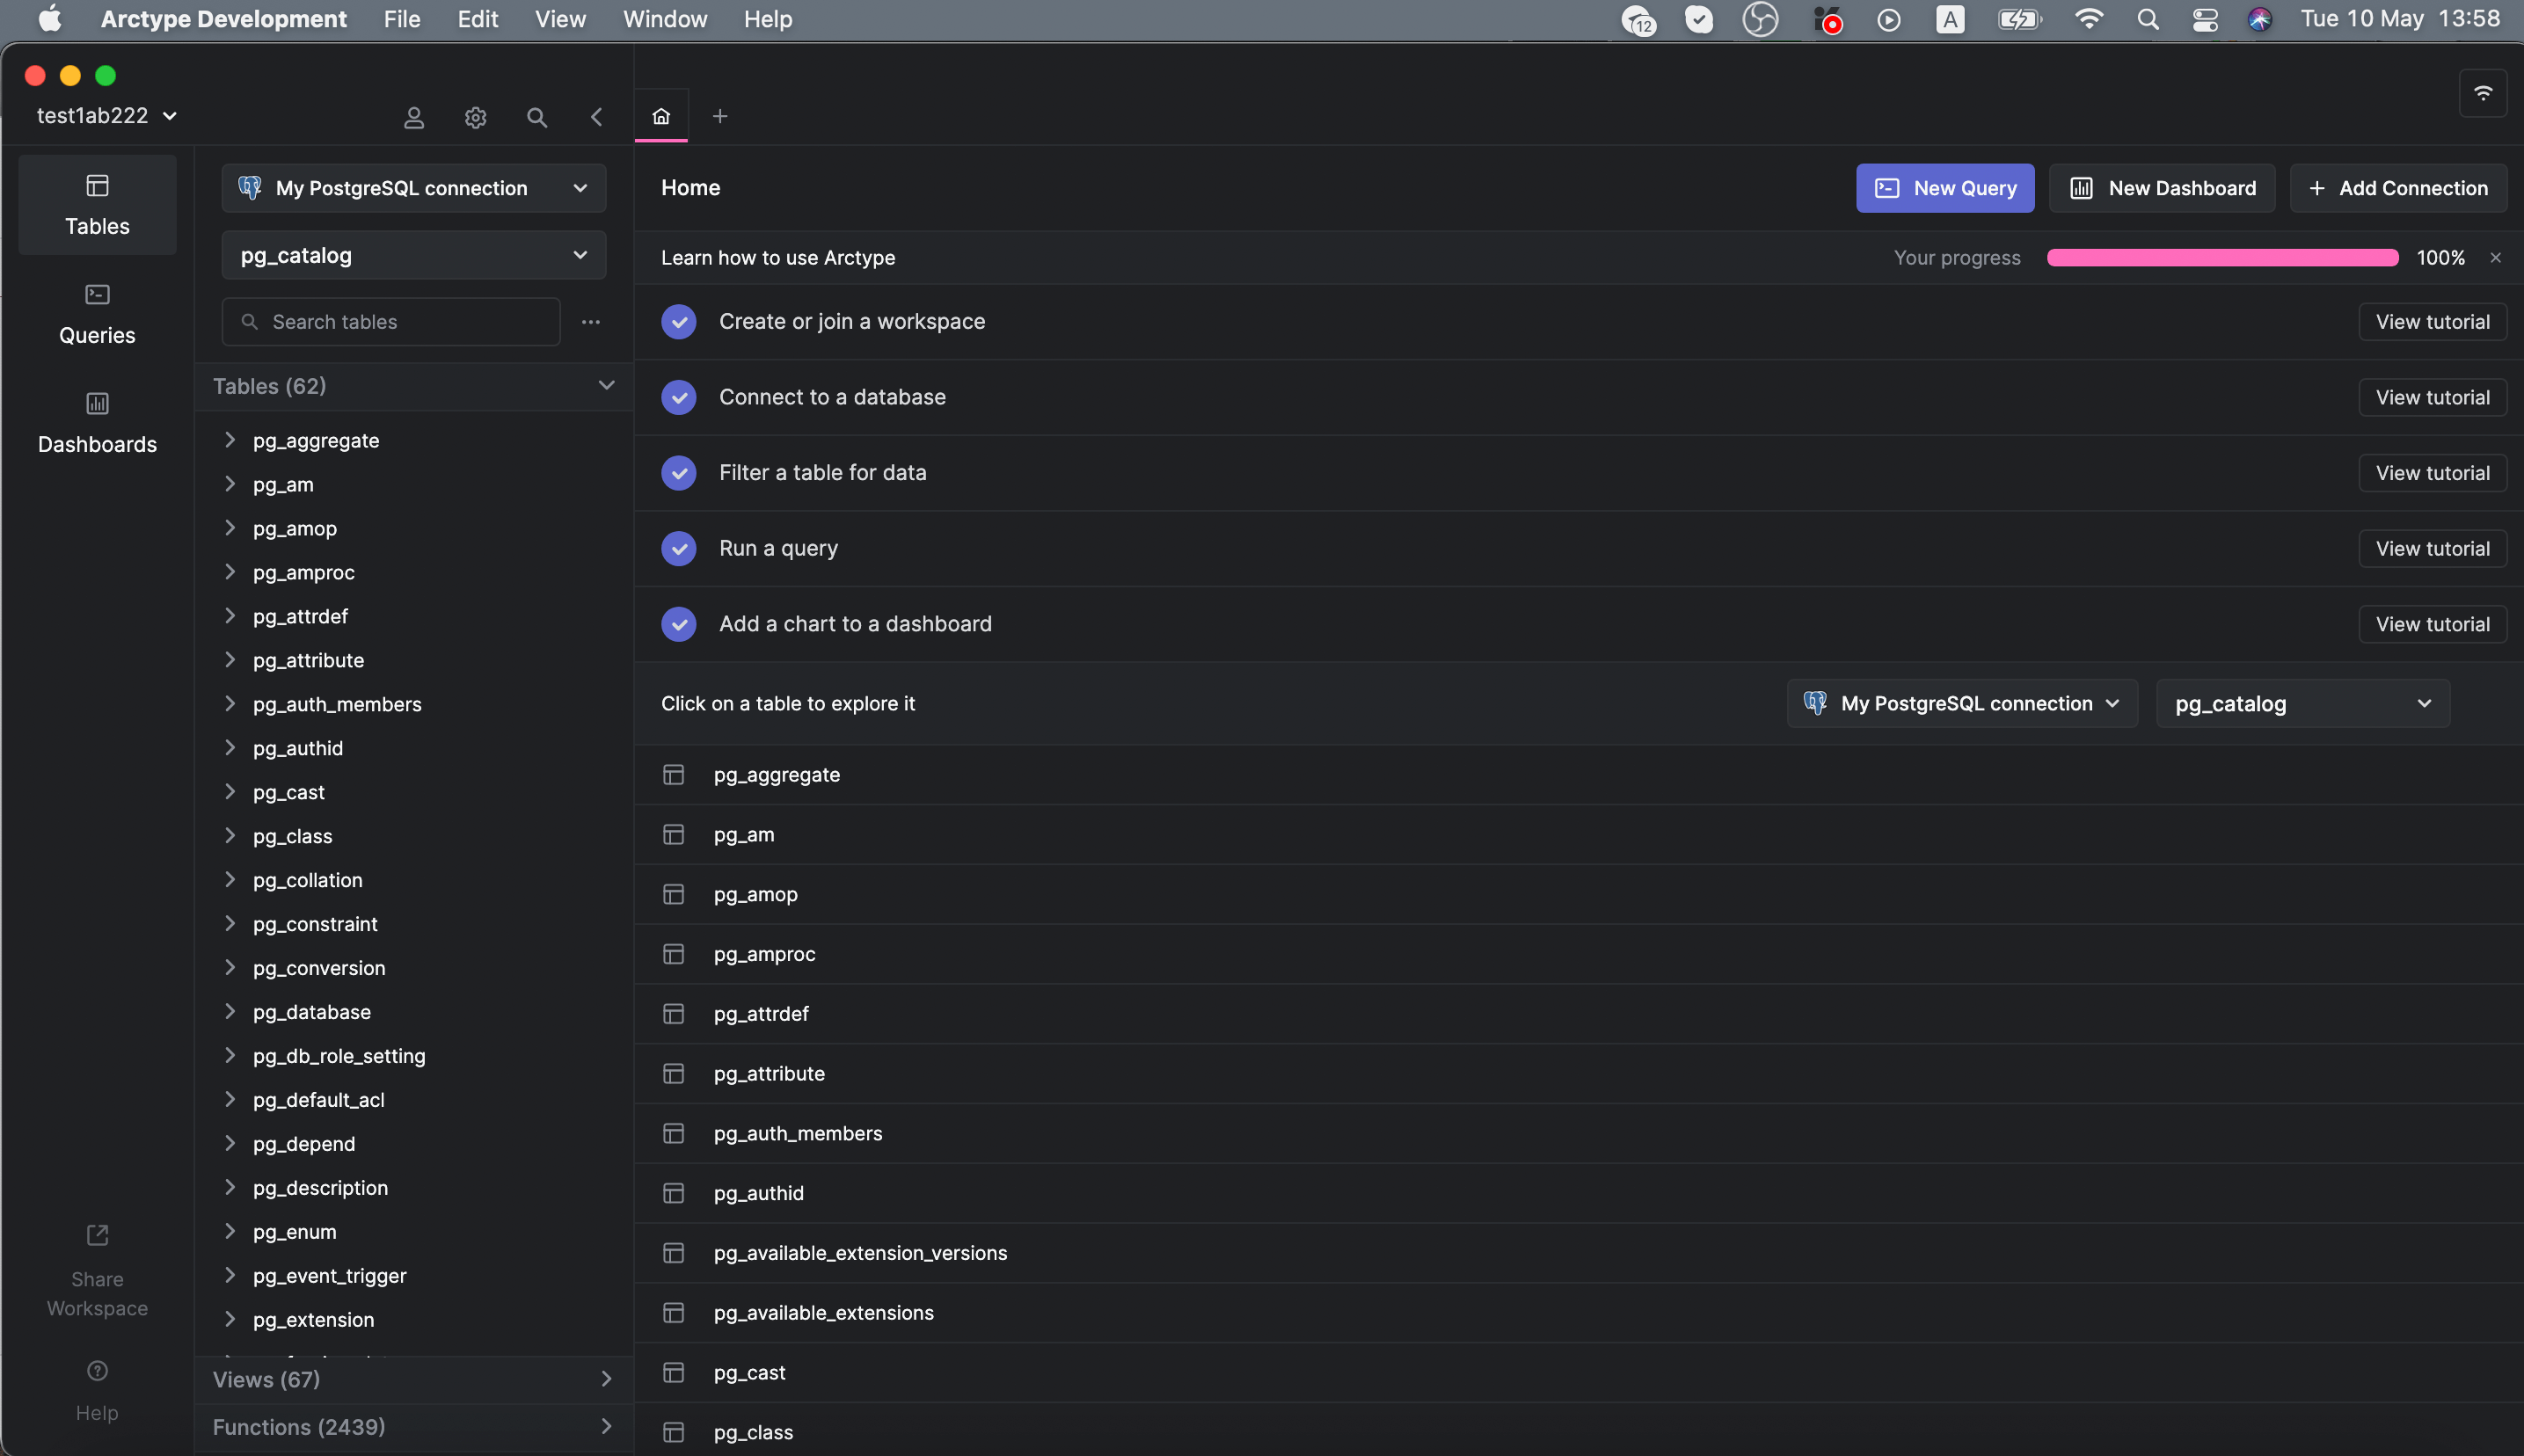Dismiss the tutorial progress panel
2524x1456 pixels.
(x=2496, y=258)
